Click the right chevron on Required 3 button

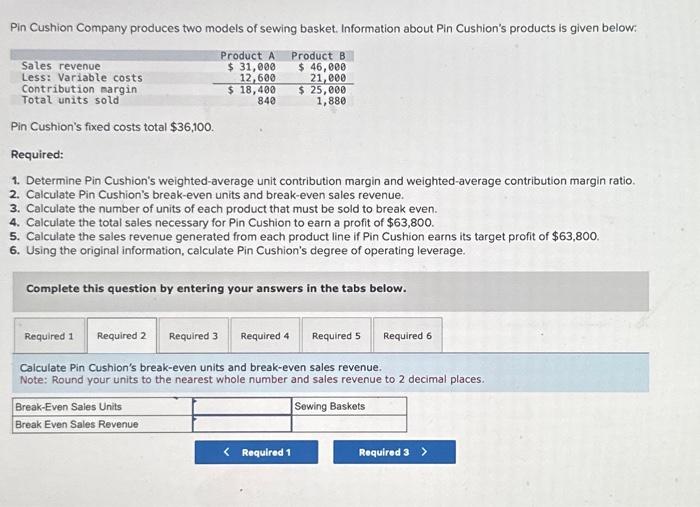(x=424, y=452)
